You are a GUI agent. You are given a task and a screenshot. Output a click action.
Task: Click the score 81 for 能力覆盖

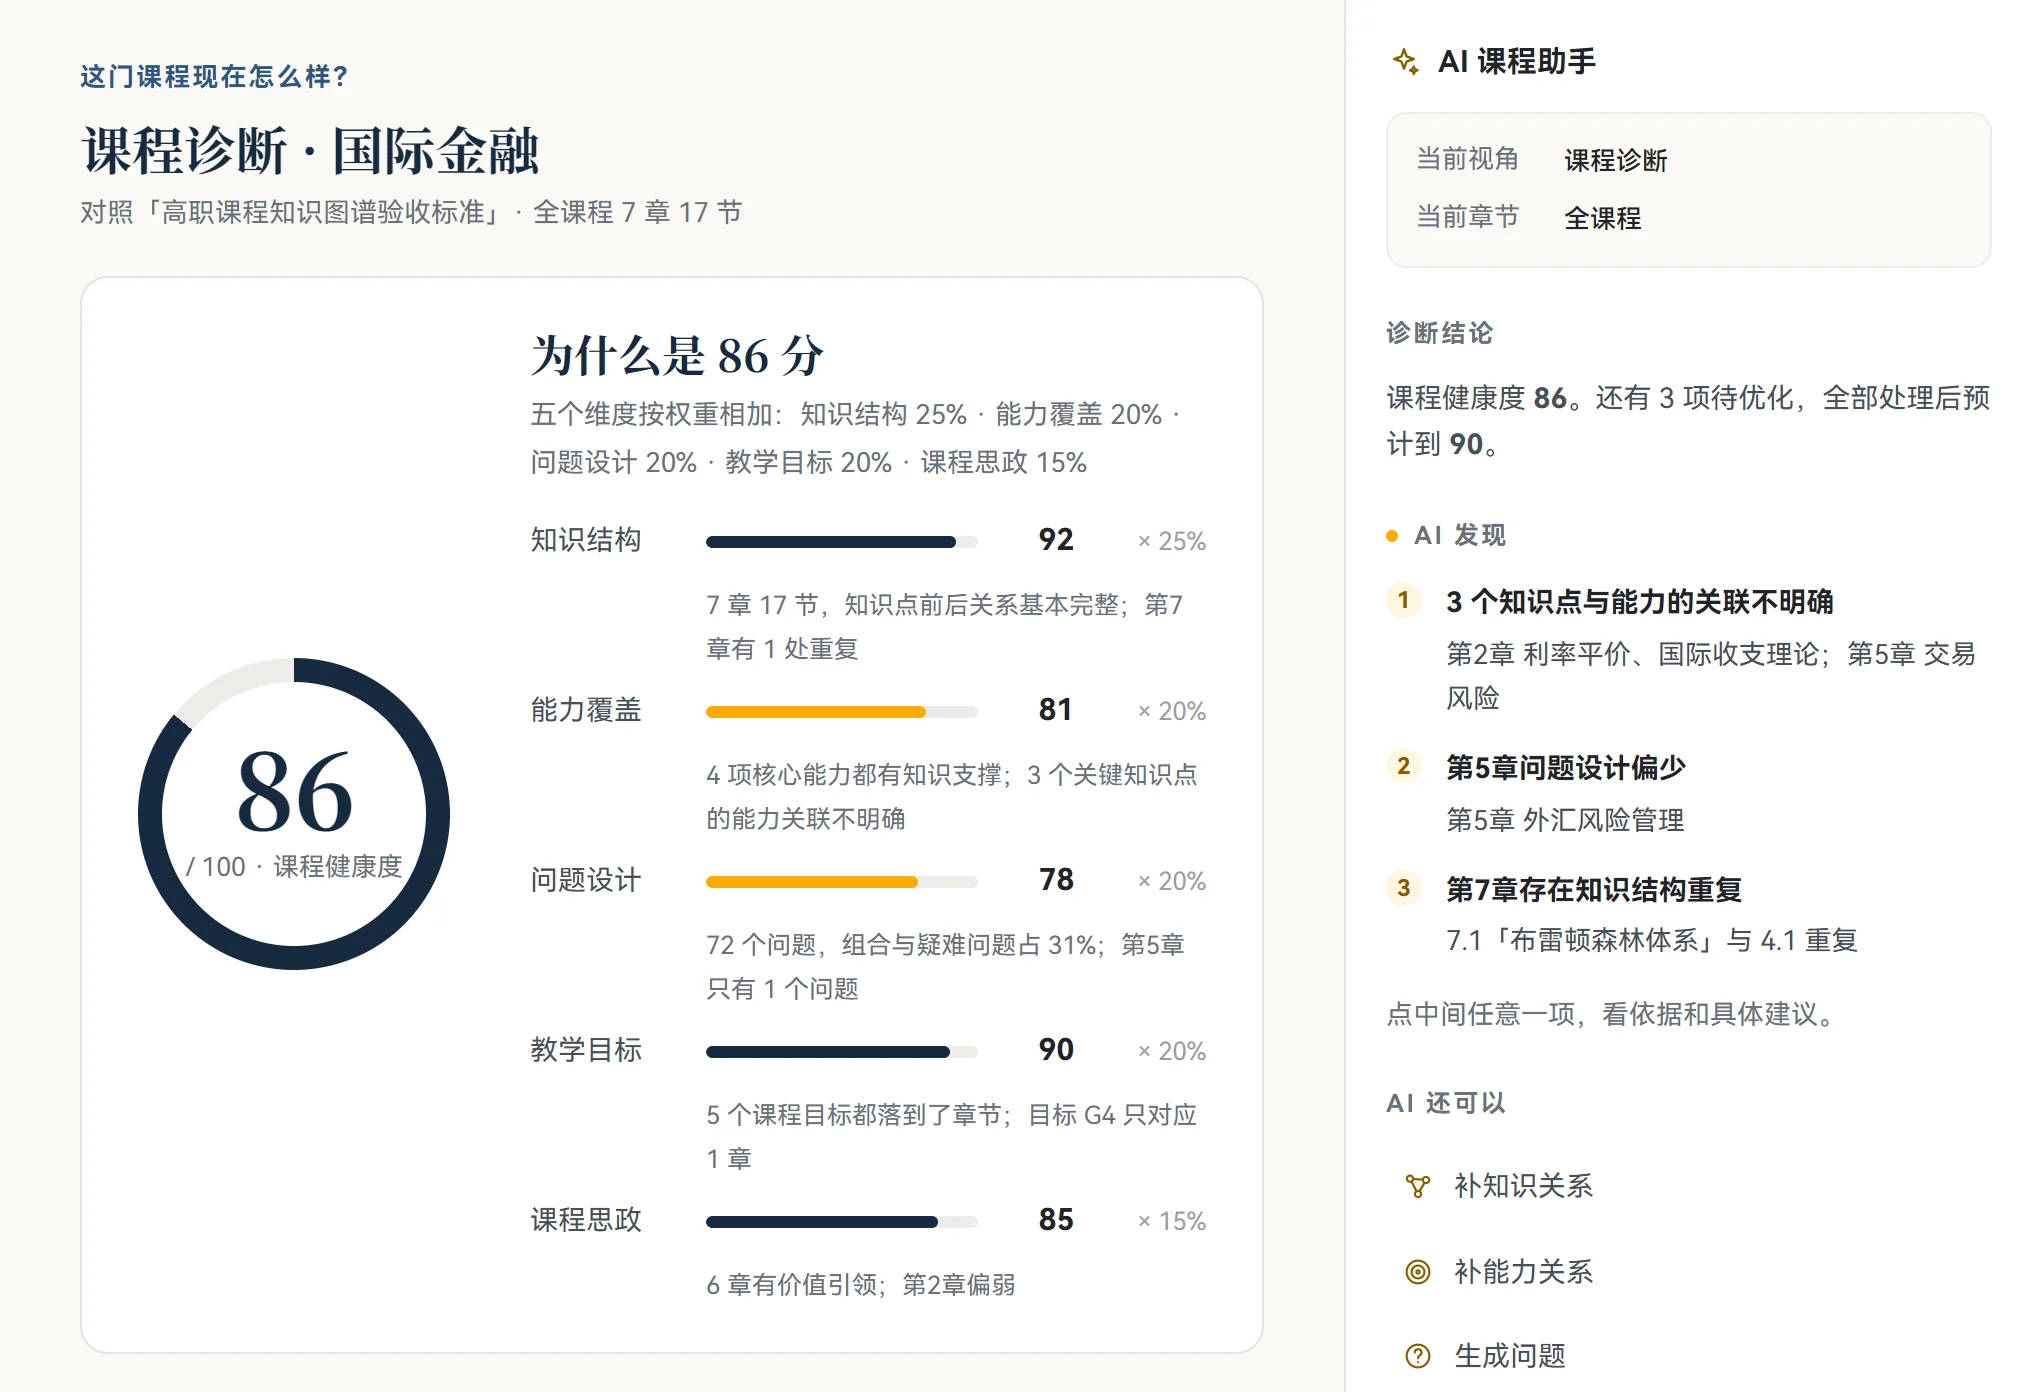(1056, 710)
